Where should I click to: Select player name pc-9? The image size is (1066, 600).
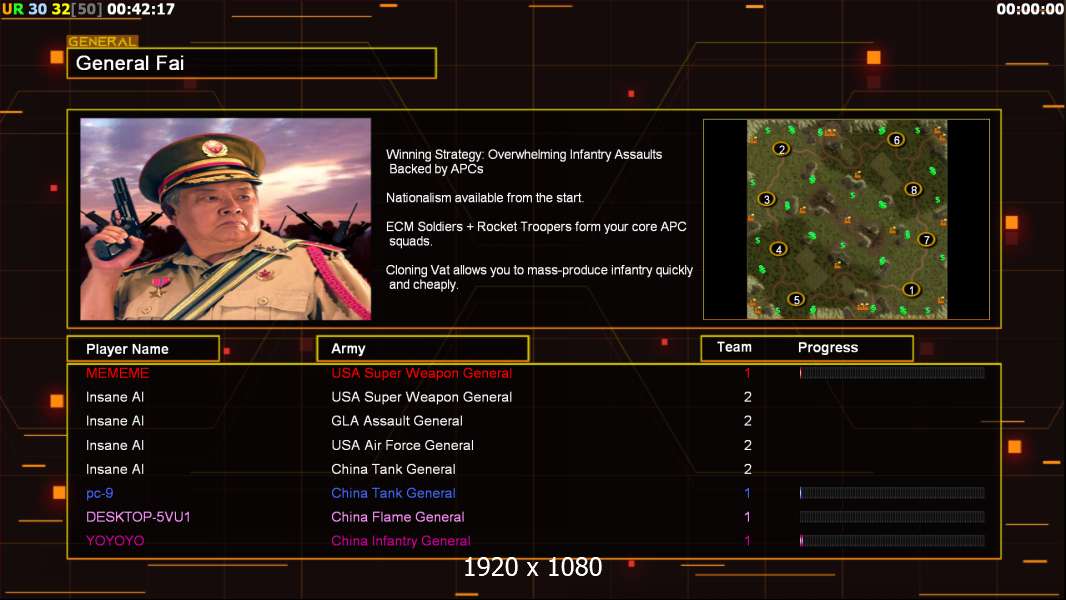tap(99, 493)
